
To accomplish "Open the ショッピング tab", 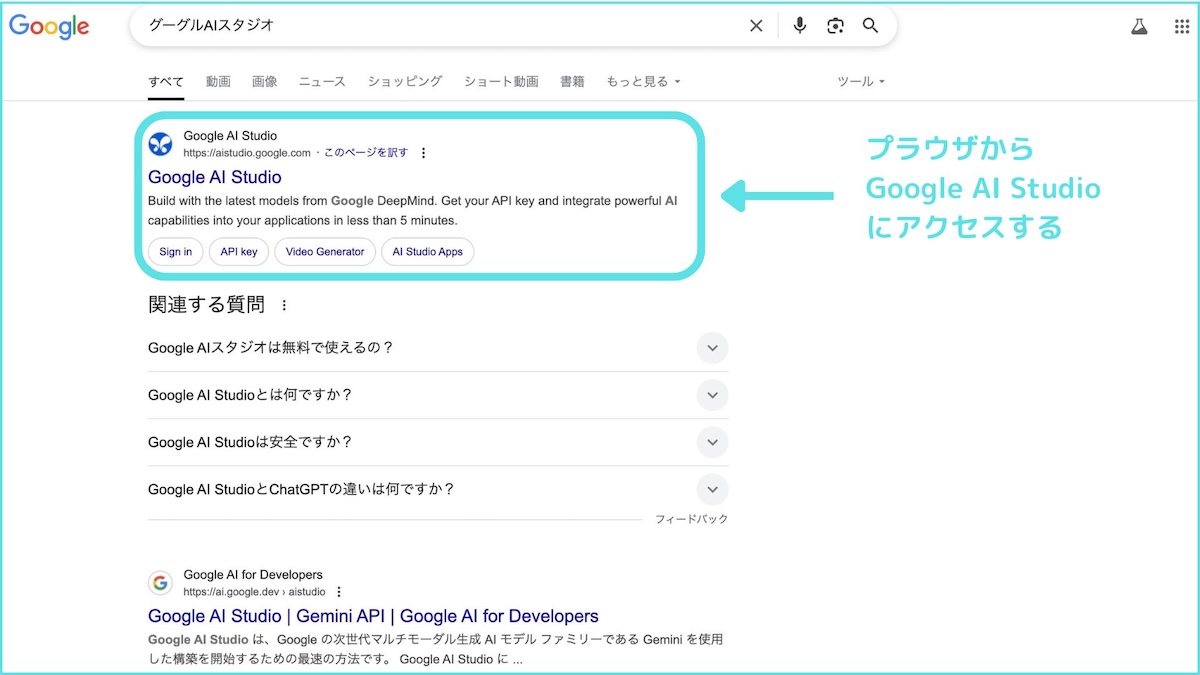I will [x=405, y=82].
